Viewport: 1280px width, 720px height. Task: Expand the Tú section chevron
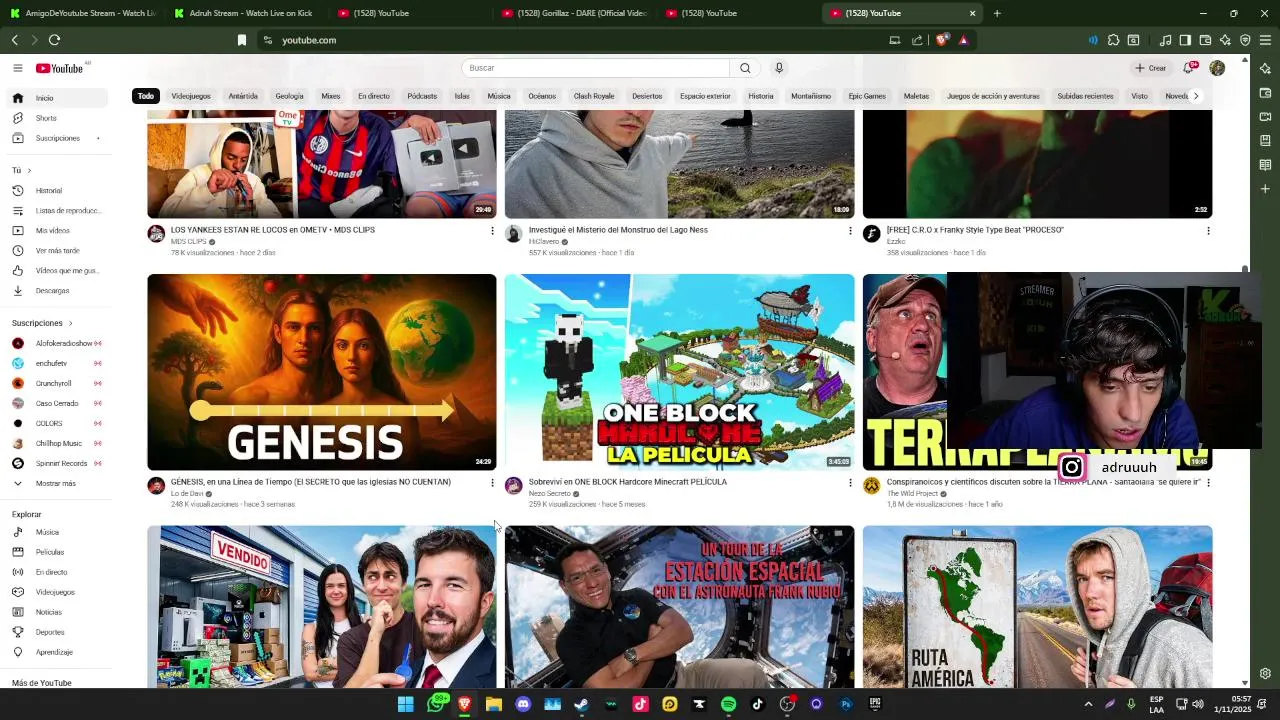point(29,170)
